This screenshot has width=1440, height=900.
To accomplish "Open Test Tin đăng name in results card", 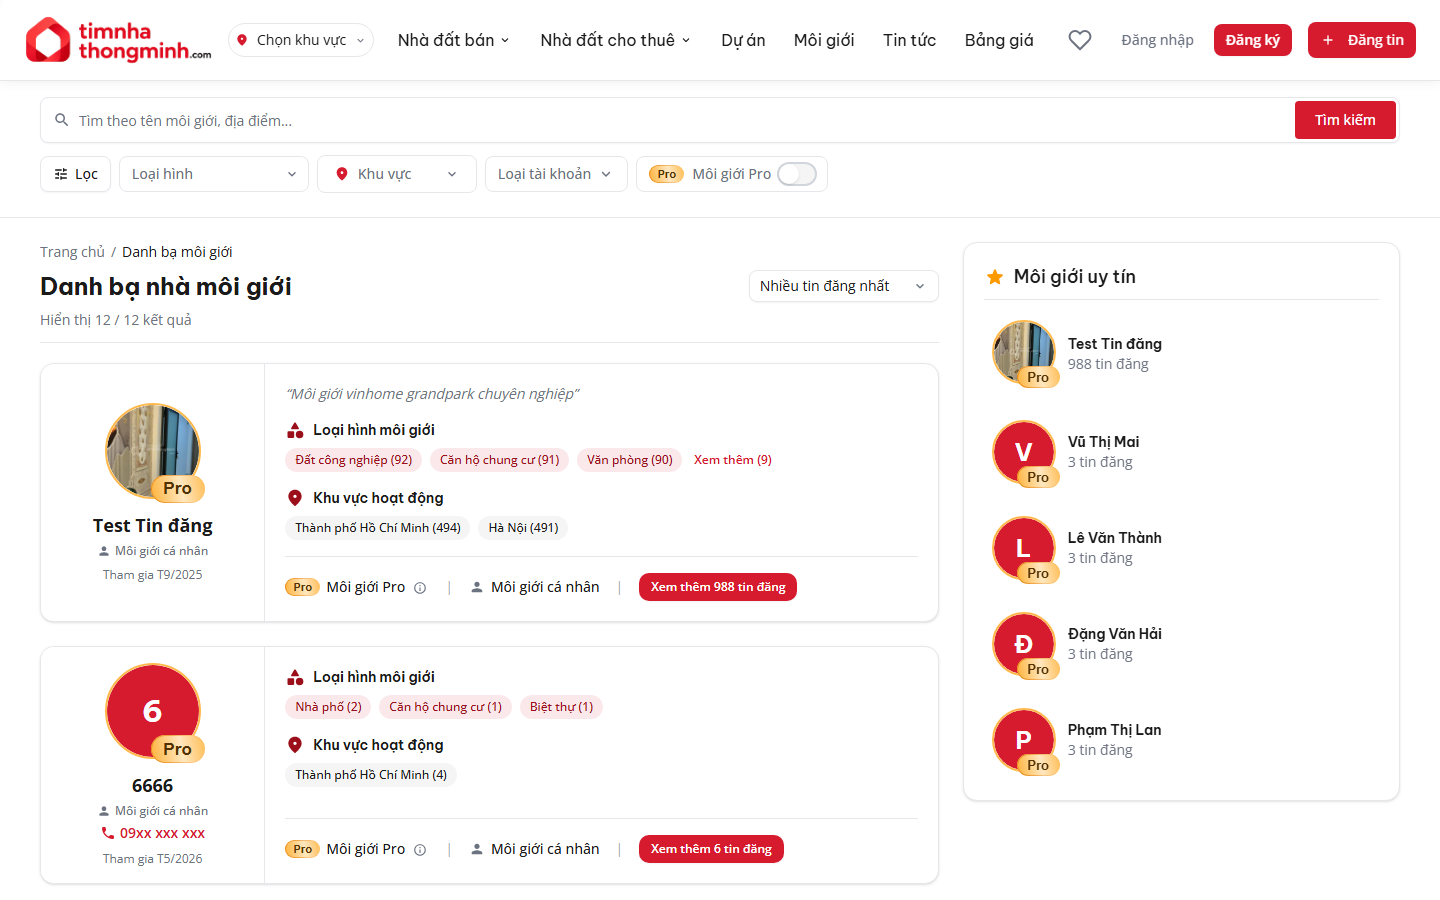I will (x=153, y=526).
